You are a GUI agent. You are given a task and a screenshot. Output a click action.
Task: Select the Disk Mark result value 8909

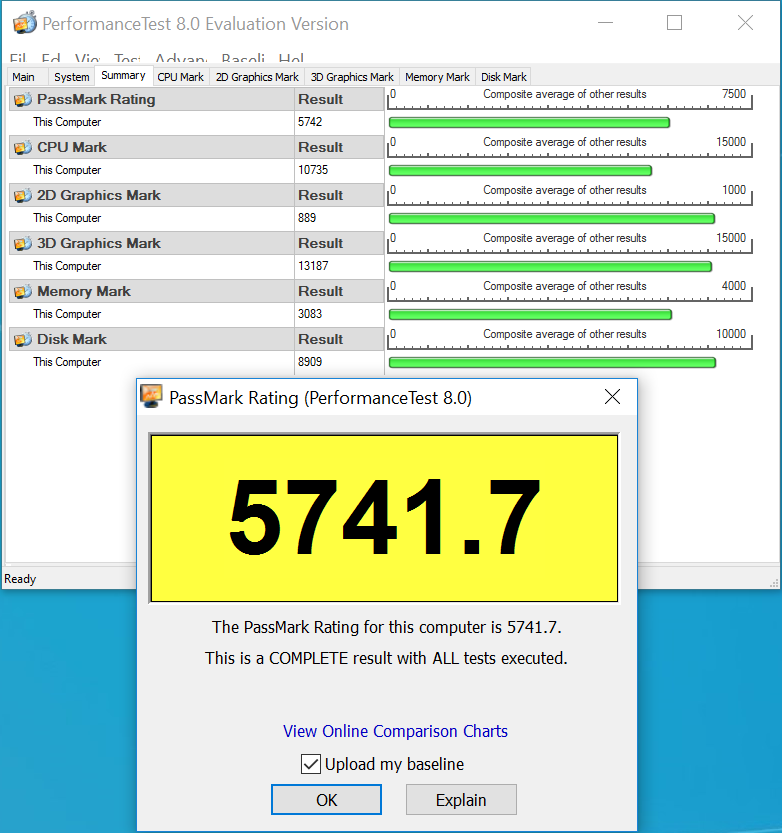[310, 362]
